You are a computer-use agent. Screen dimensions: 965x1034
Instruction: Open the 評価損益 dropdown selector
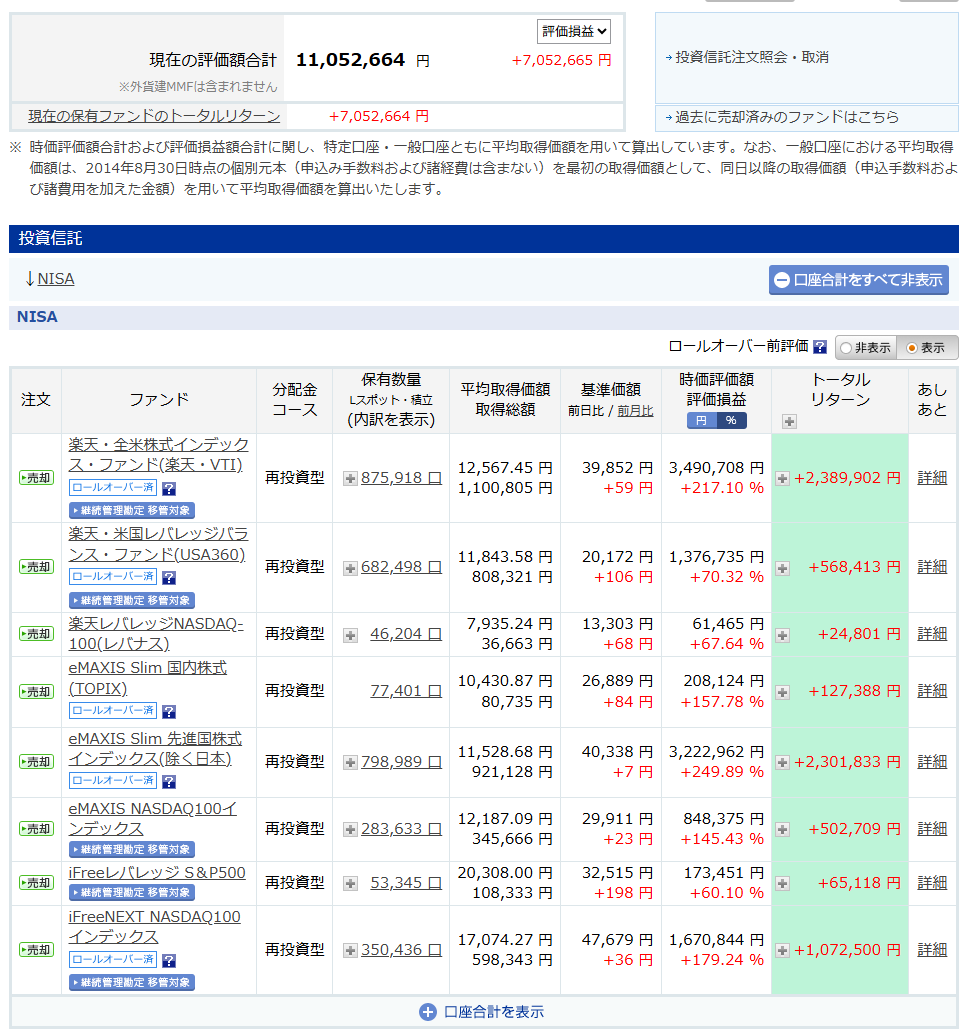tap(573, 31)
